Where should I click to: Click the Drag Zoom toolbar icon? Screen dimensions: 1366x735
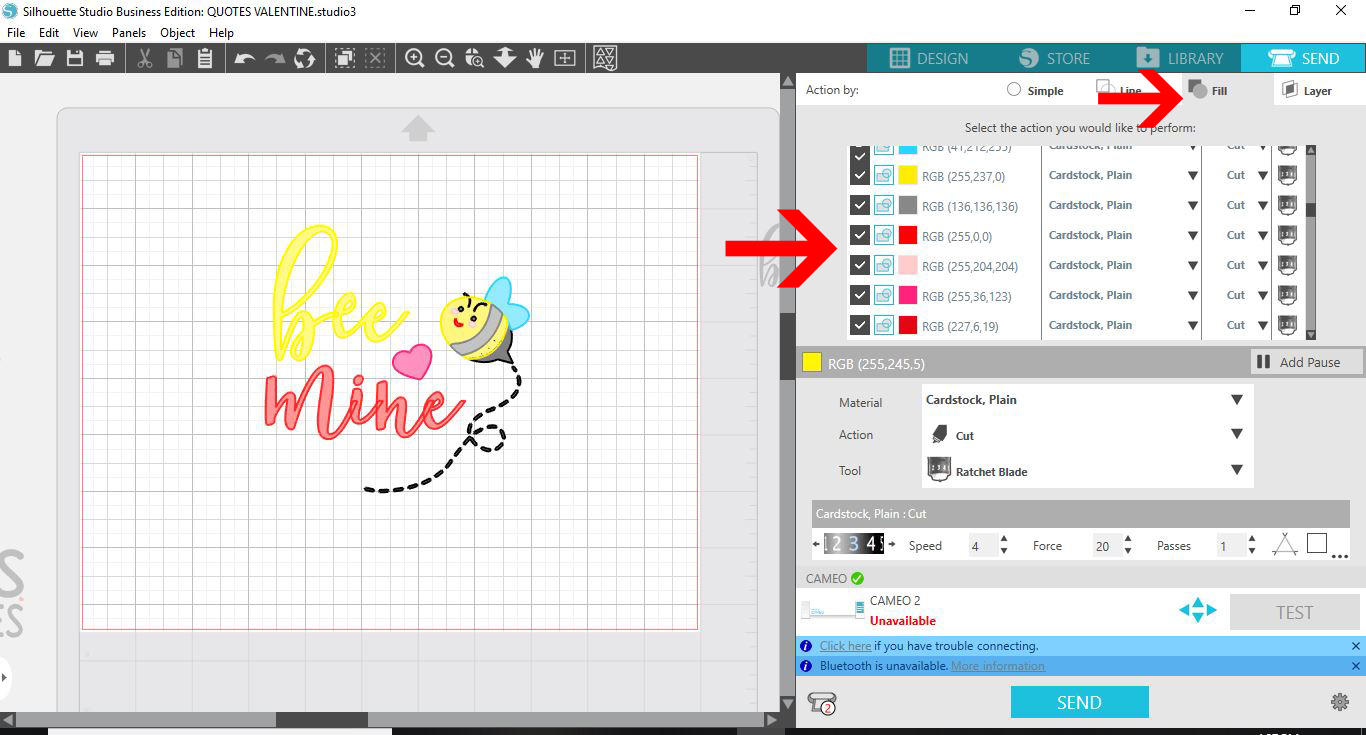474,57
